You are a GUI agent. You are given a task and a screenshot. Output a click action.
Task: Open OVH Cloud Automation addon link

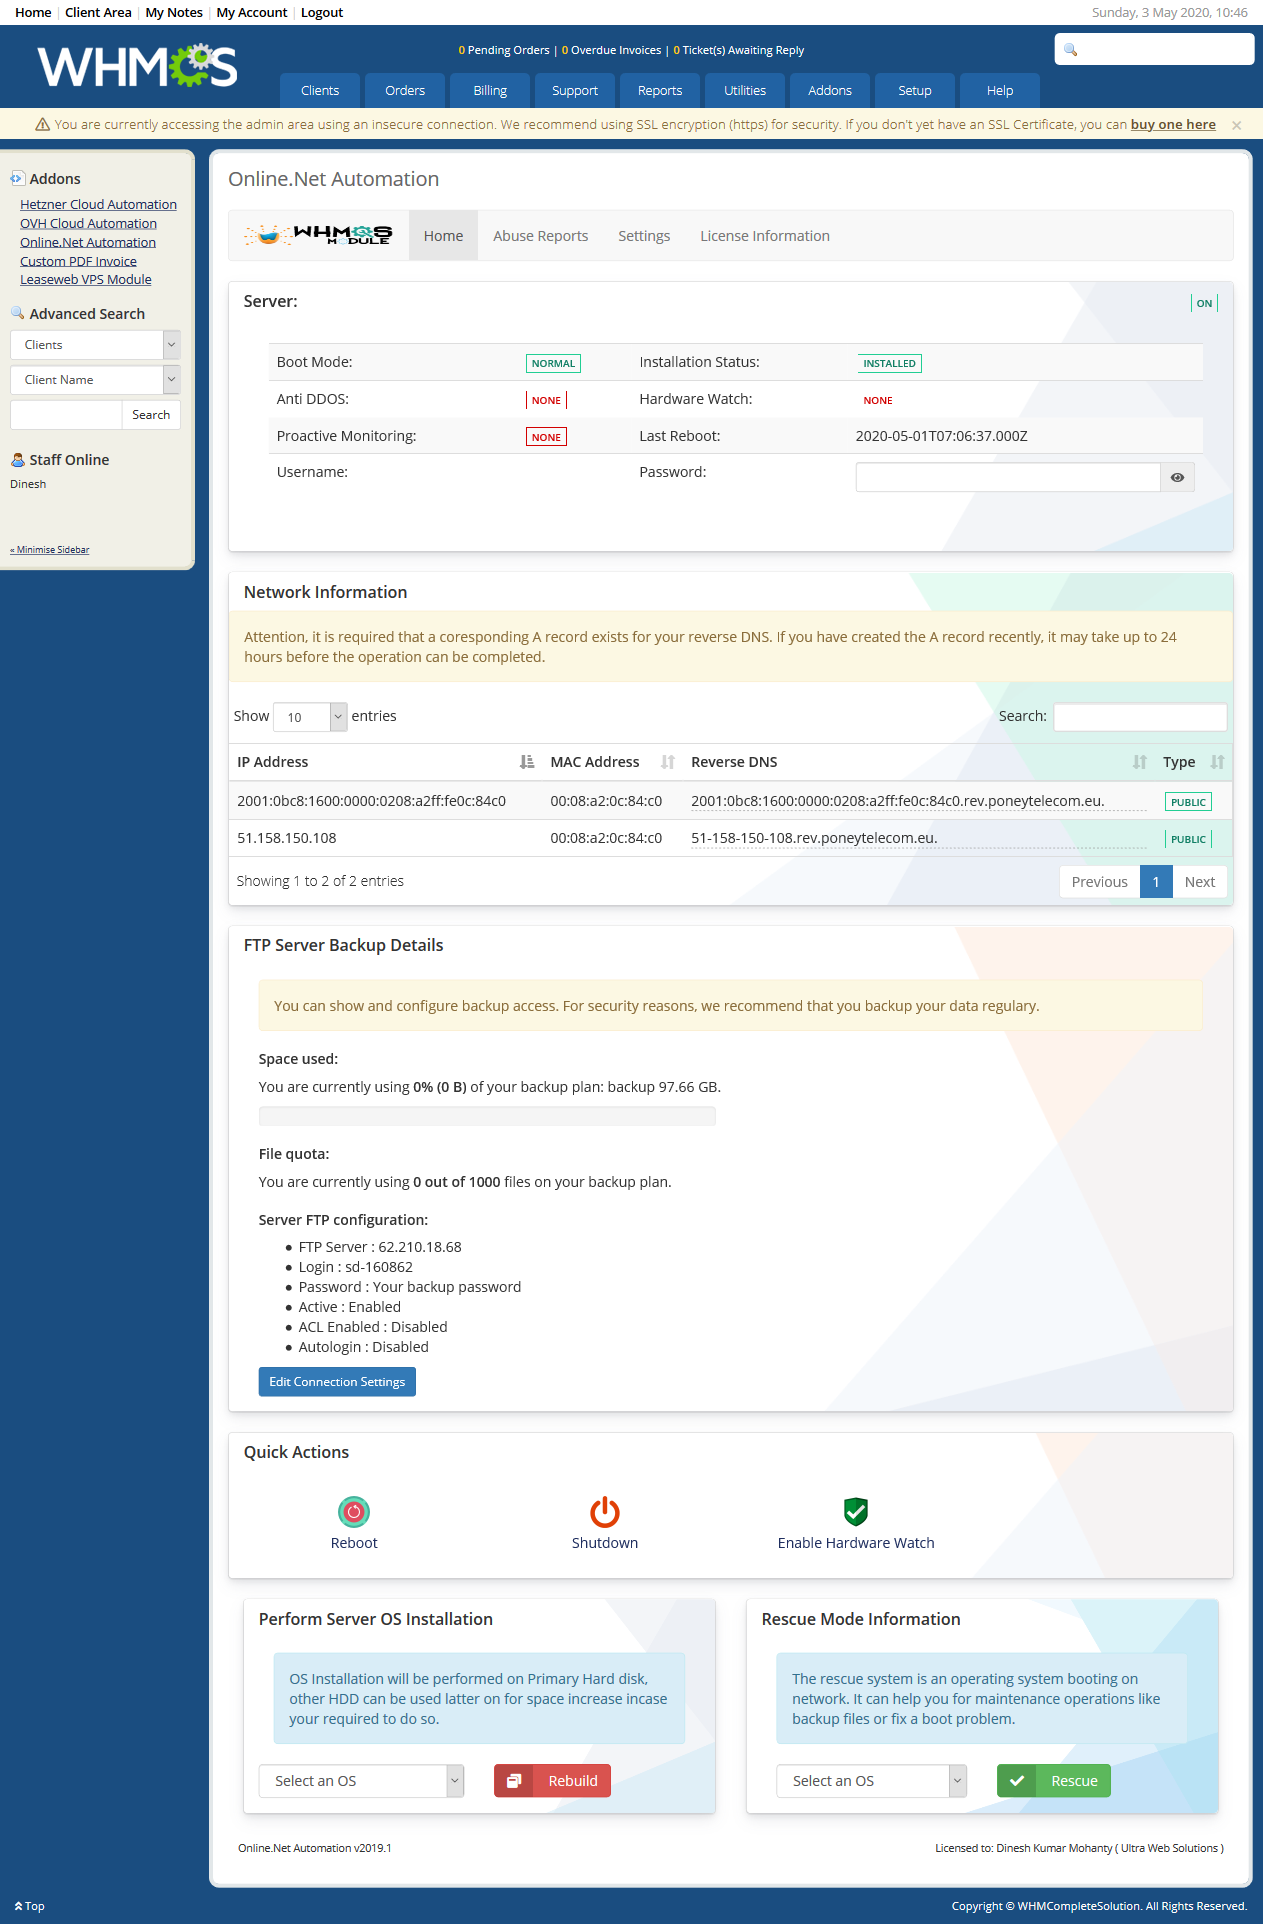[x=88, y=224]
